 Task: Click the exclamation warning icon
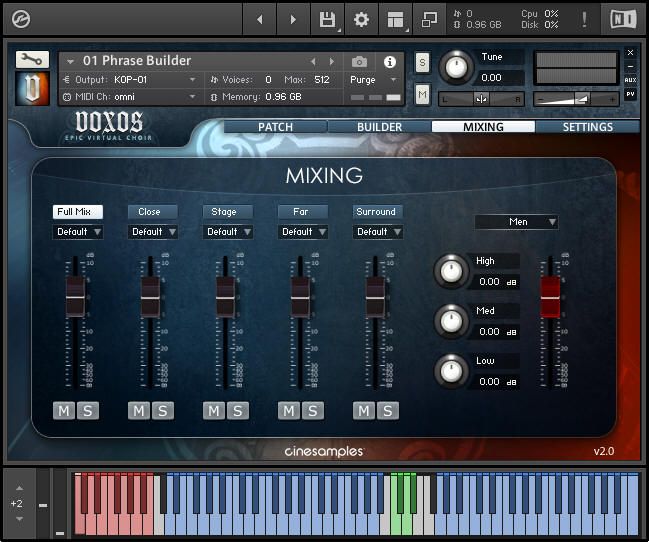[584, 19]
